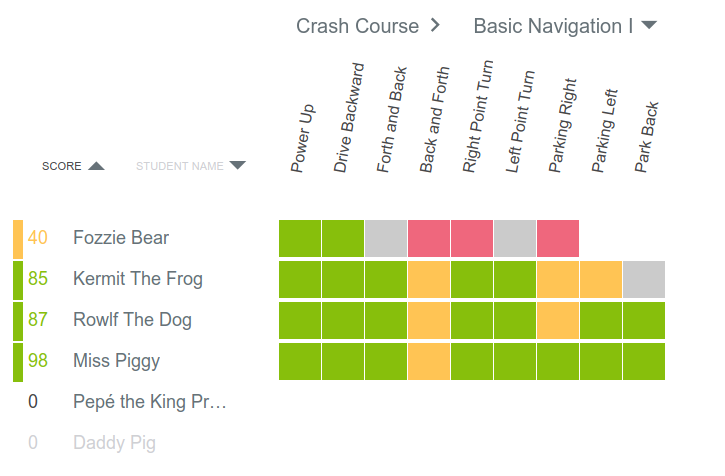Select the Power Up column header

[x=302, y=138]
